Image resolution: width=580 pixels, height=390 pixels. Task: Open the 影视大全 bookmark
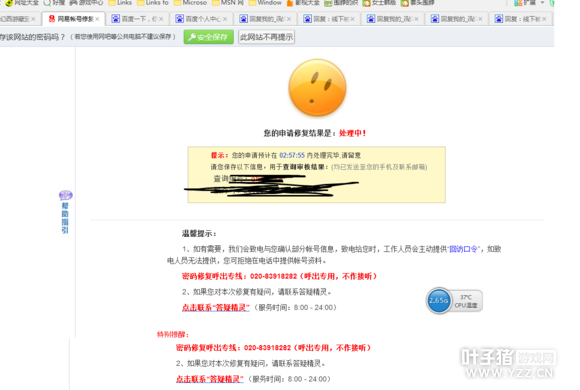click(303, 3)
